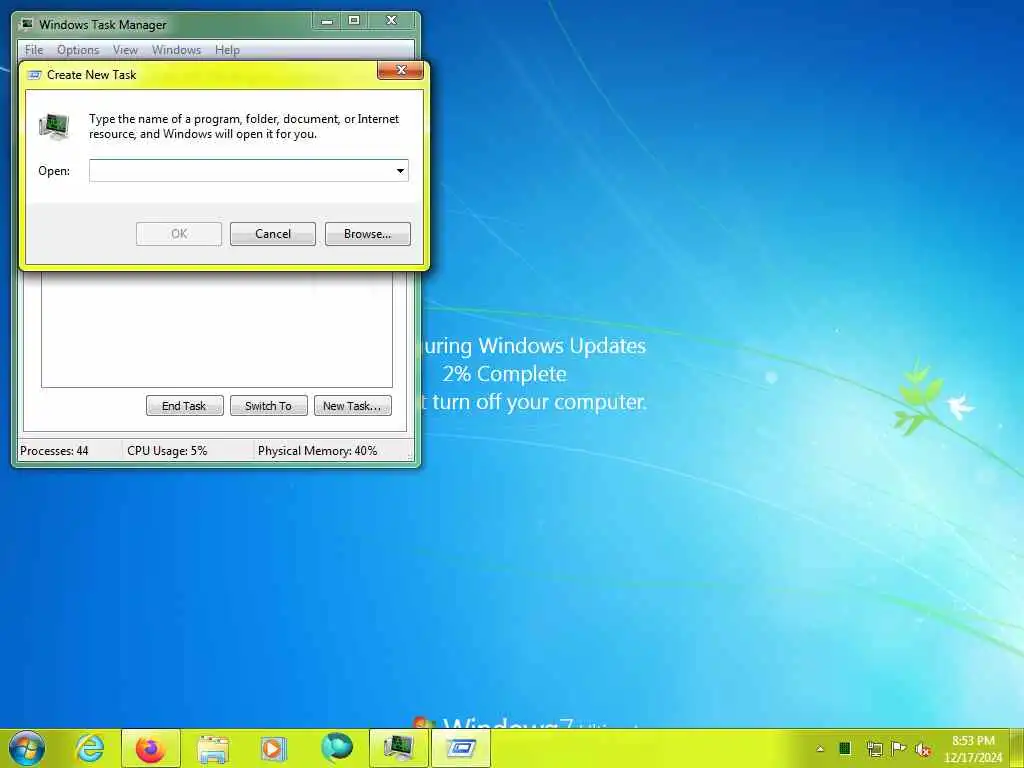This screenshot has height=768, width=1024.
Task: Select the Create New Task taskbar button
Action: point(461,748)
